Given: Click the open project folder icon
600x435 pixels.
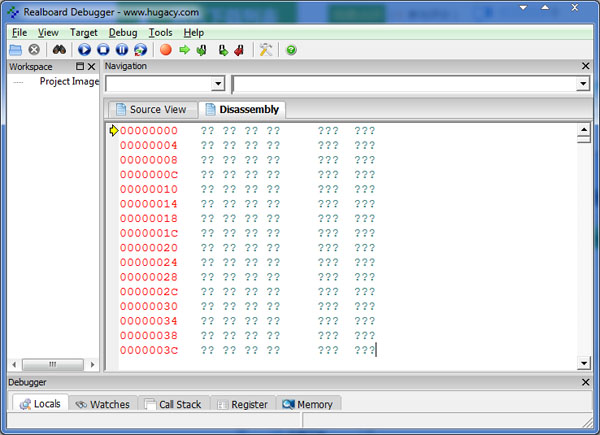Looking at the screenshot, I should (15, 49).
